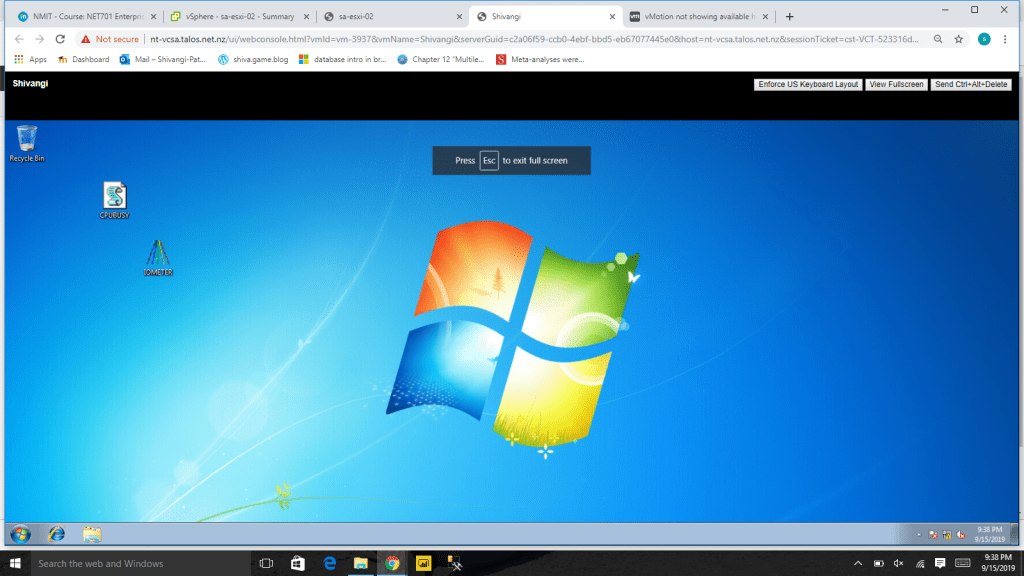Show hidden icons in the Windows 10 tray
1024x576 pixels.
858,563
